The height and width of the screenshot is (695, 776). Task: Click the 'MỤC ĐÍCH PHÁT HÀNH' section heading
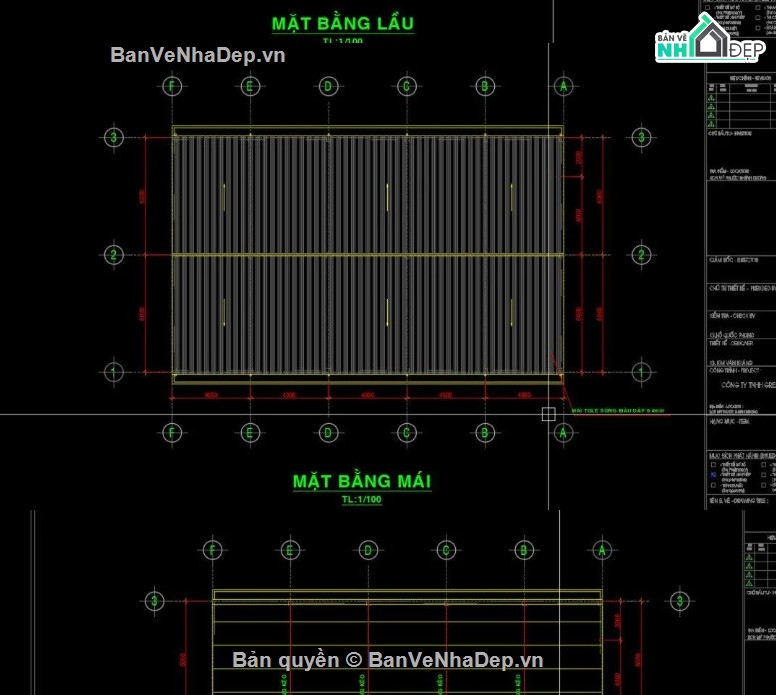tap(742, 455)
